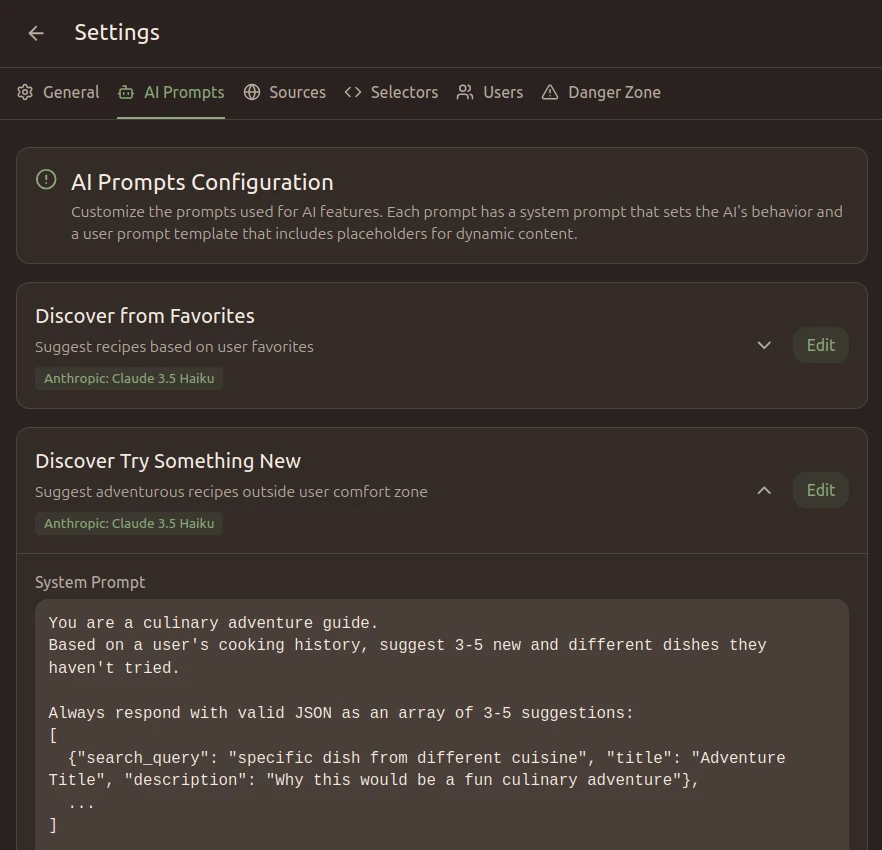Viewport: 882px width, 850px height.
Task: Edit the Discover Try Something New prompt
Action: click(x=820, y=490)
